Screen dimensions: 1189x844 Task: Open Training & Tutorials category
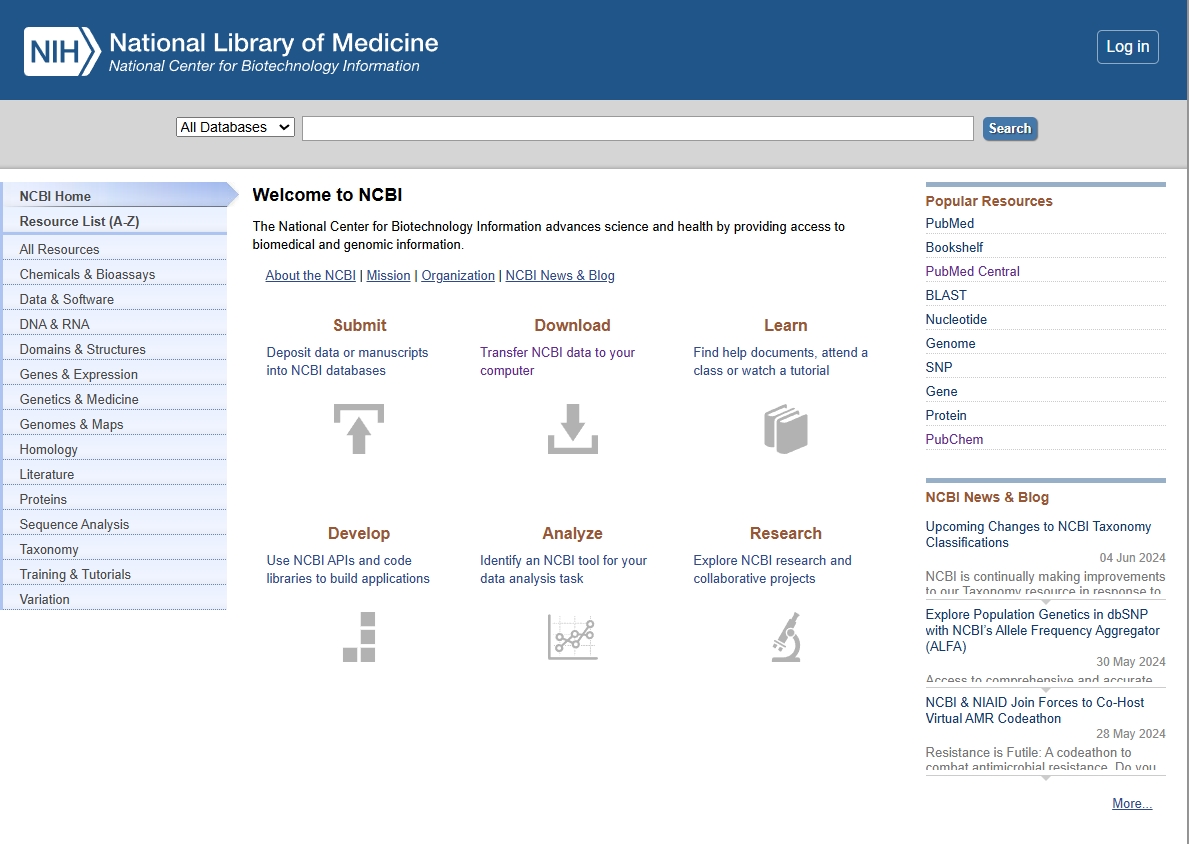click(114, 575)
